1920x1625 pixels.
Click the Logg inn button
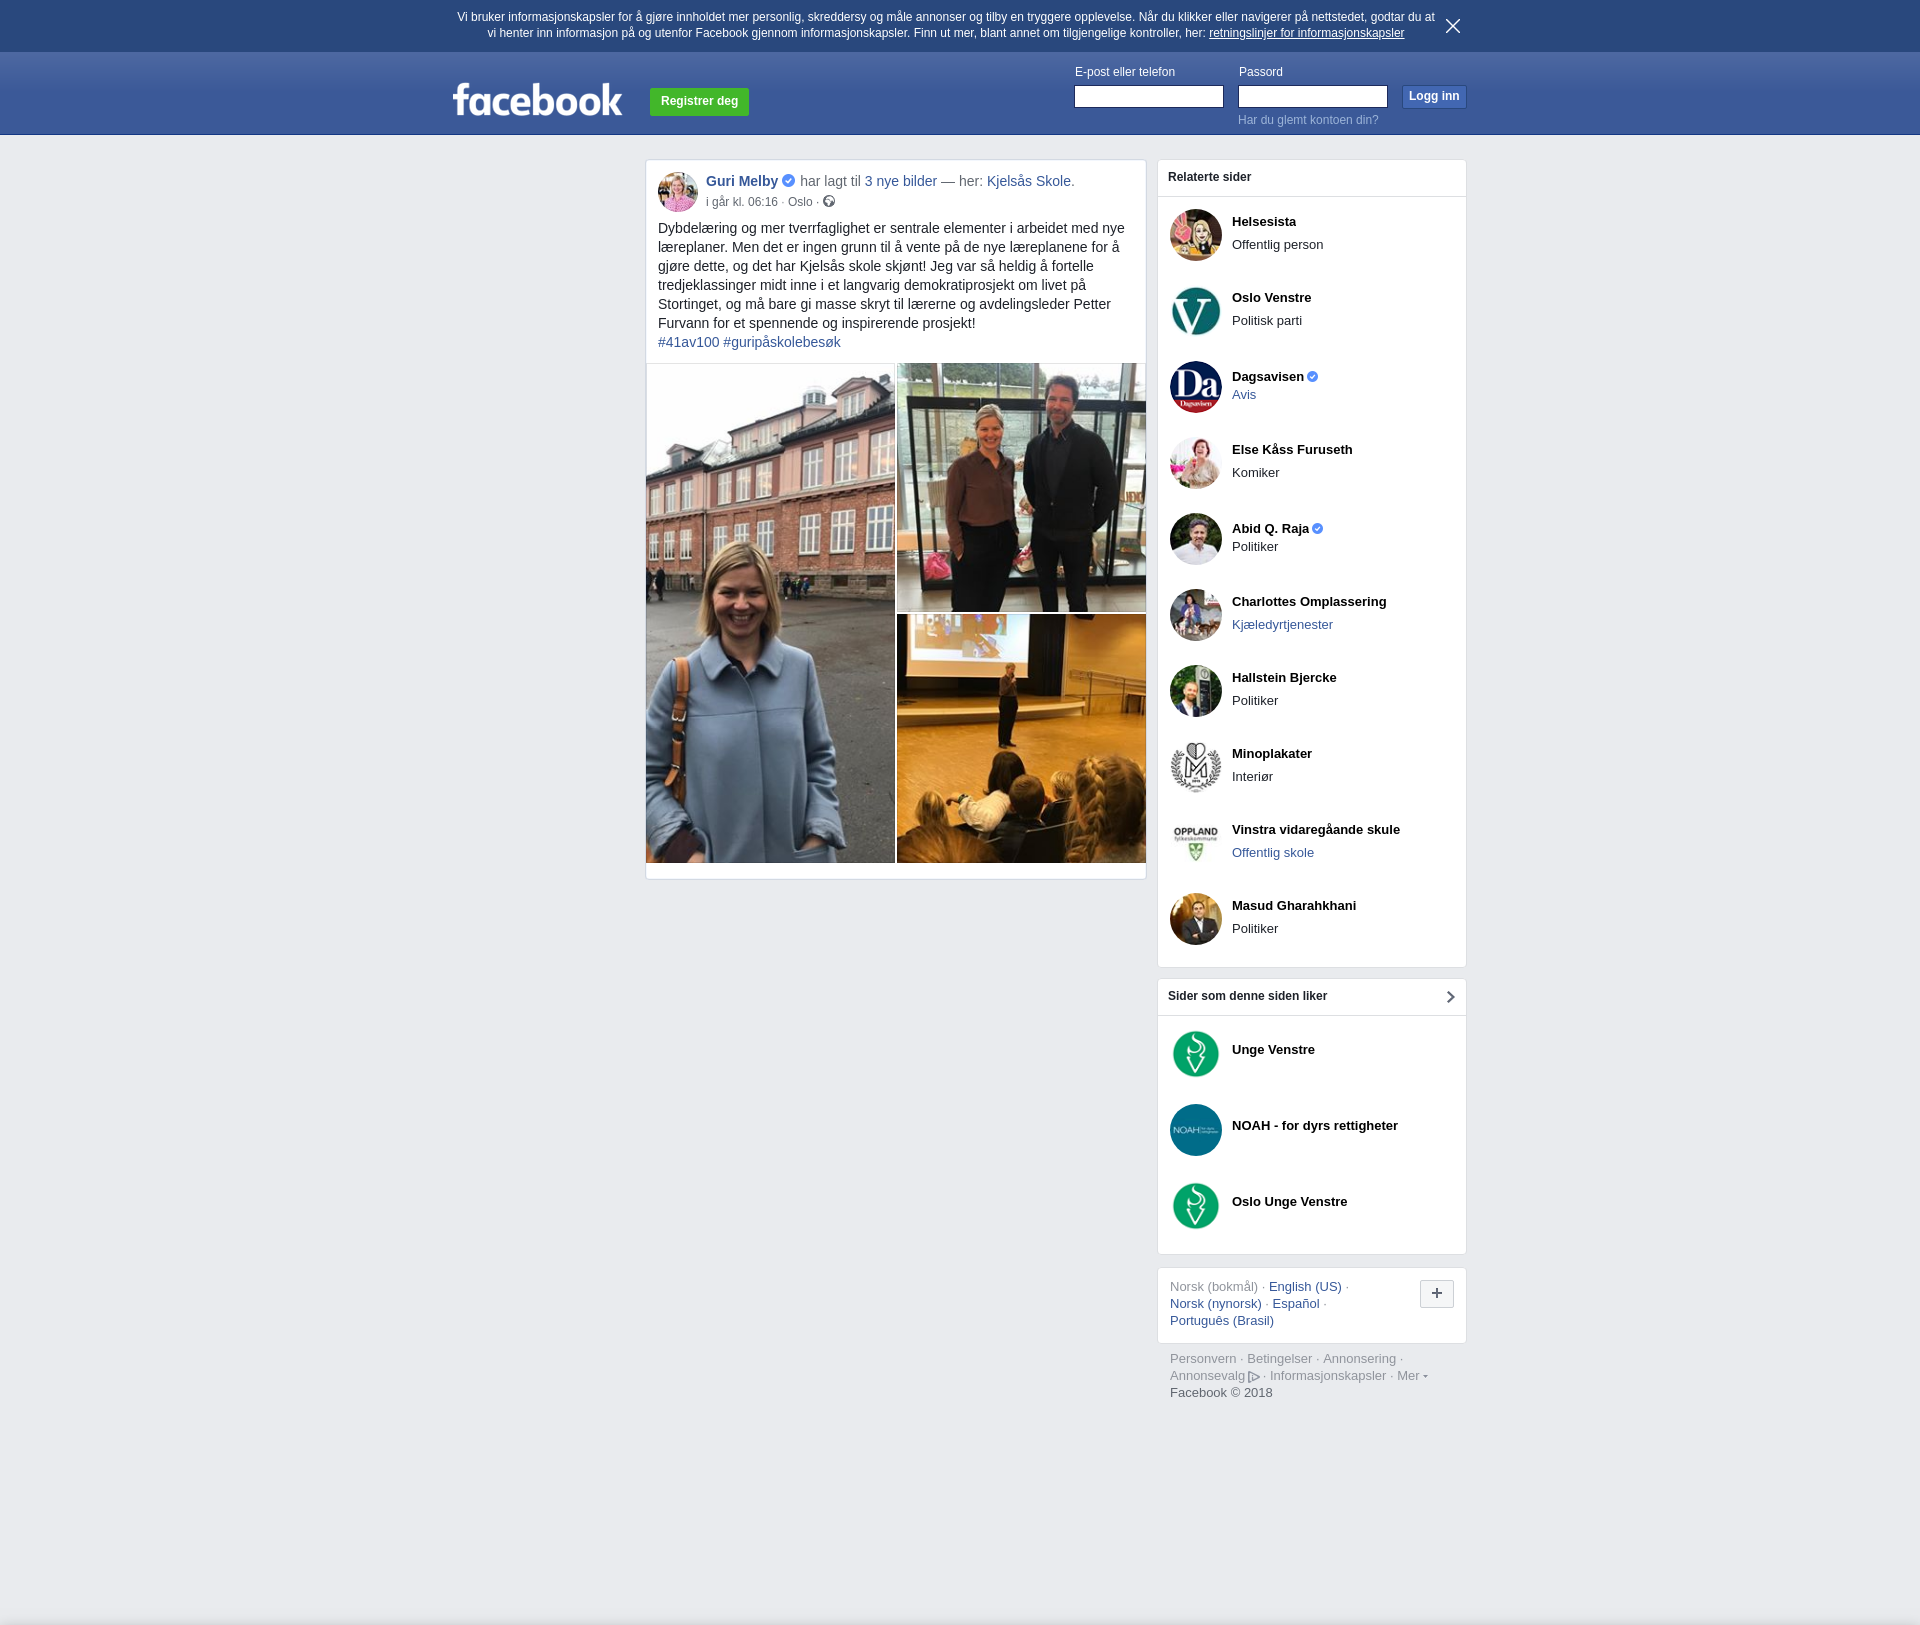(x=1434, y=96)
